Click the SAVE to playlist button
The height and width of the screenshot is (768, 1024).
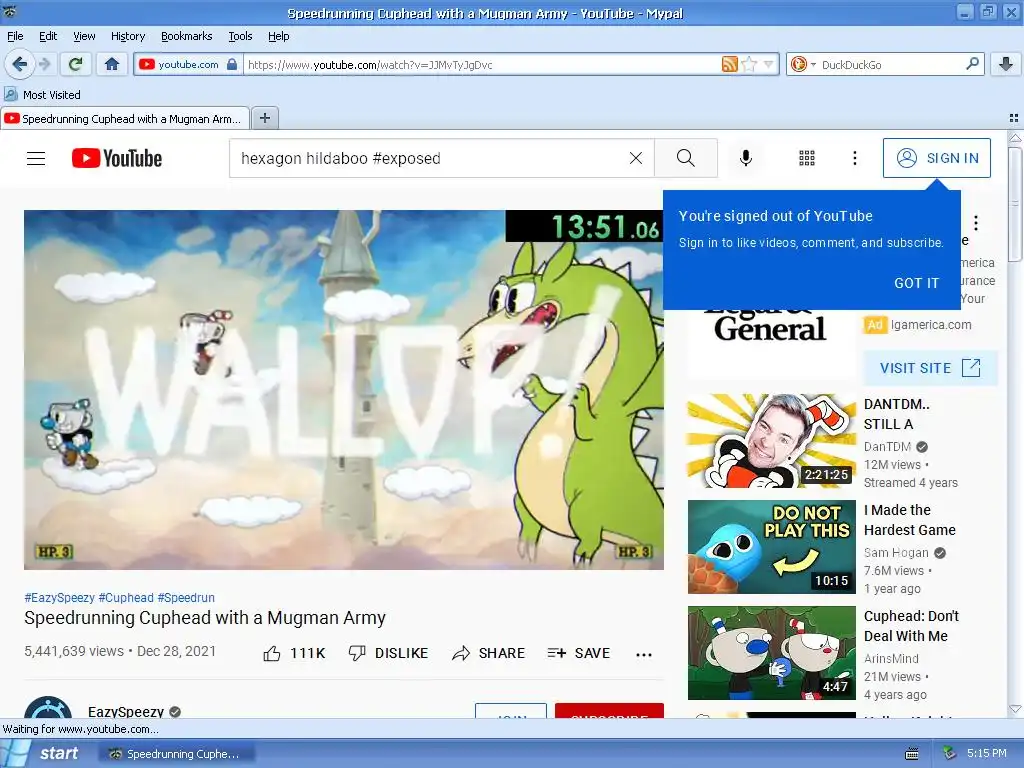click(x=578, y=653)
